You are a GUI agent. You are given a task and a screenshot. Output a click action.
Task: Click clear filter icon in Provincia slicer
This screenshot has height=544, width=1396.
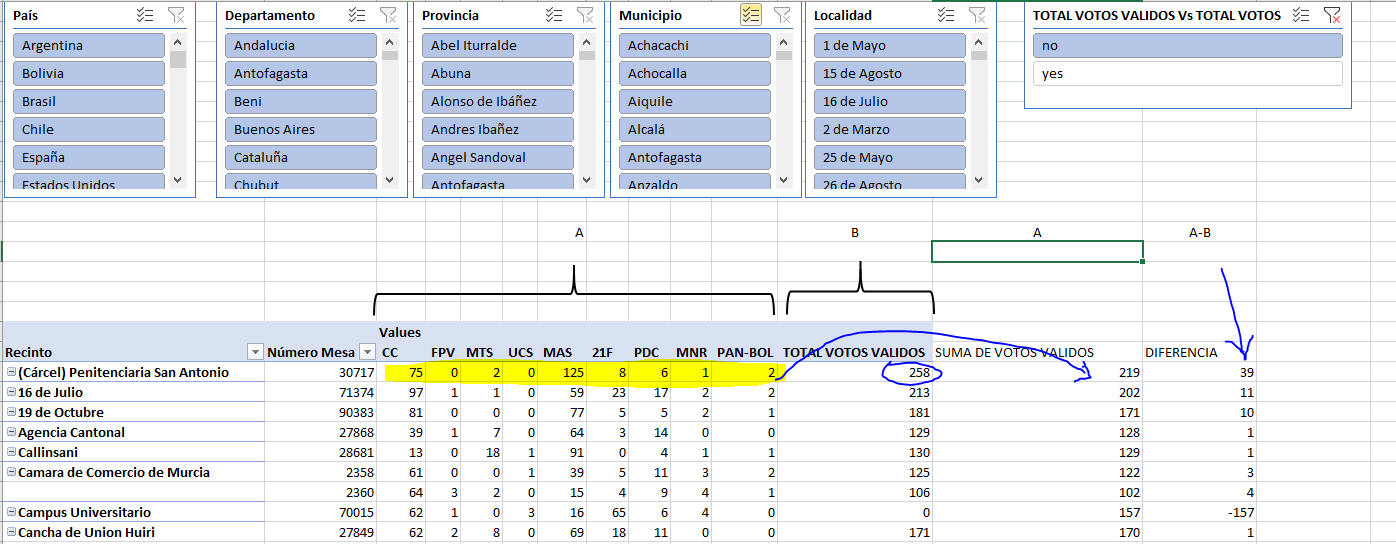pyautogui.click(x=585, y=15)
